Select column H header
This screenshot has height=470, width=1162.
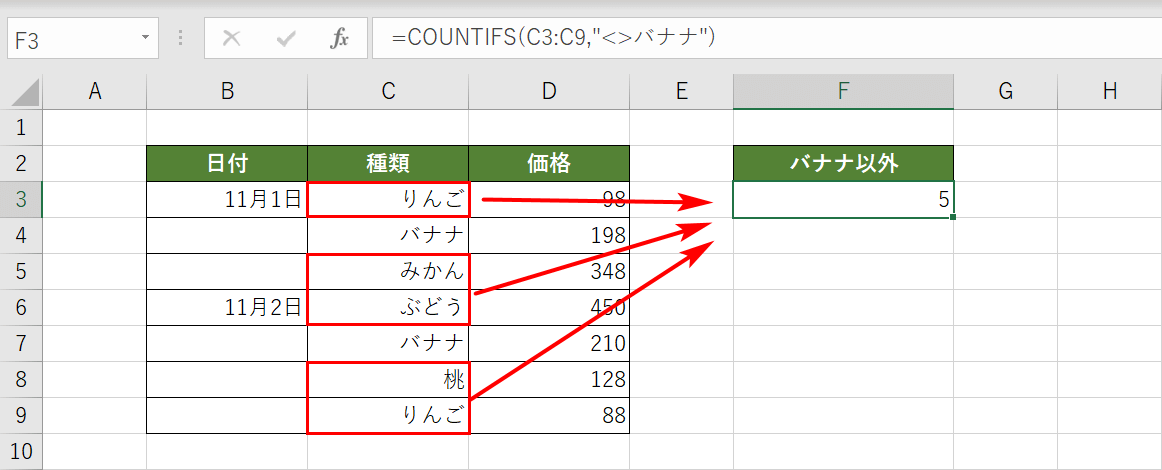1109,91
